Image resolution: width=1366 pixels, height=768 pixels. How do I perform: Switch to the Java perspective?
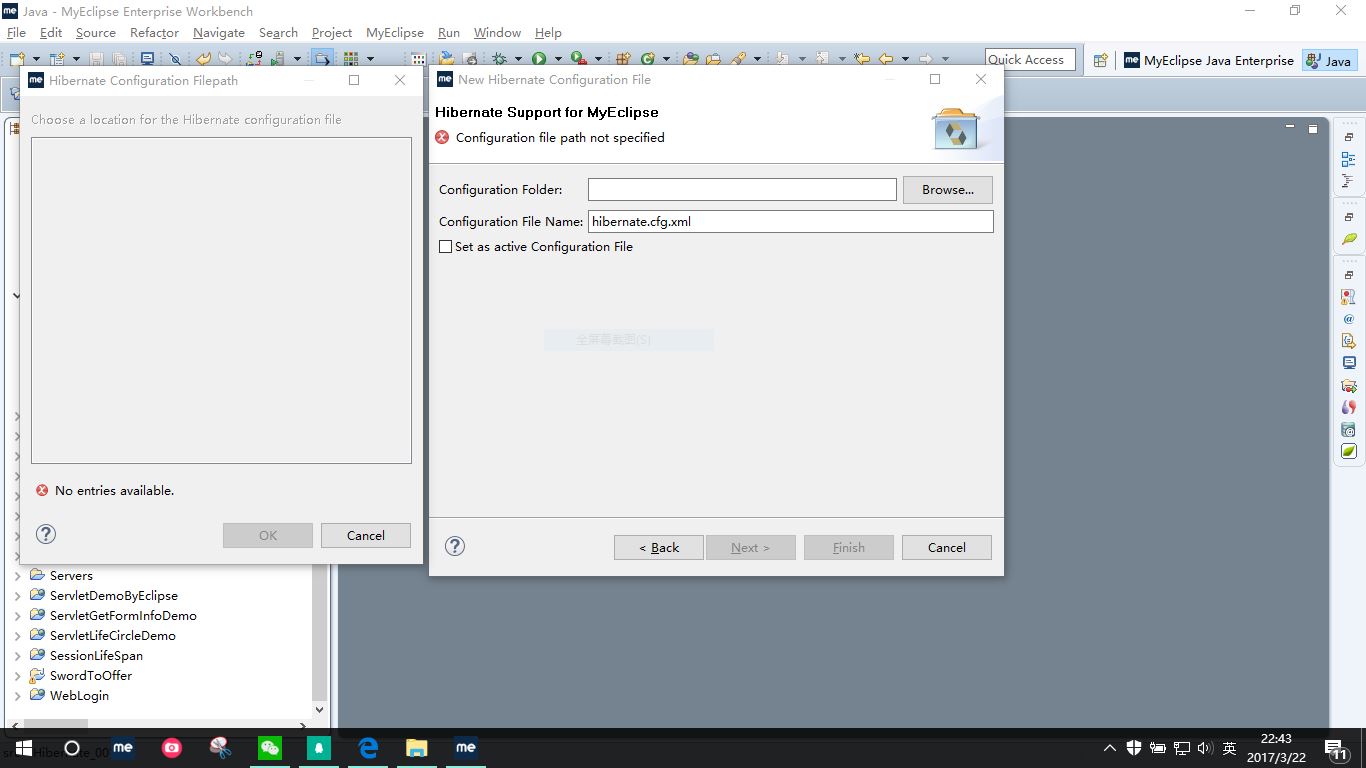(x=1329, y=60)
